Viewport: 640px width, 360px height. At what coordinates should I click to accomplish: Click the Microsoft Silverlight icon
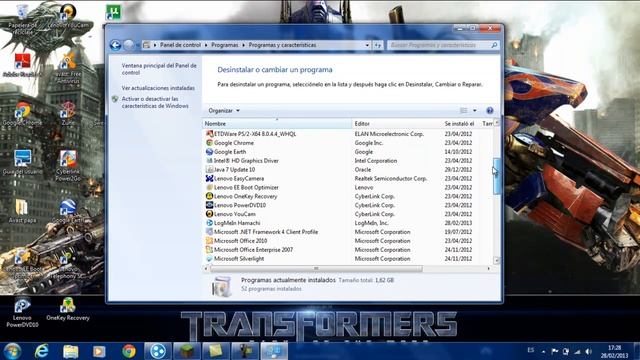[209, 259]
